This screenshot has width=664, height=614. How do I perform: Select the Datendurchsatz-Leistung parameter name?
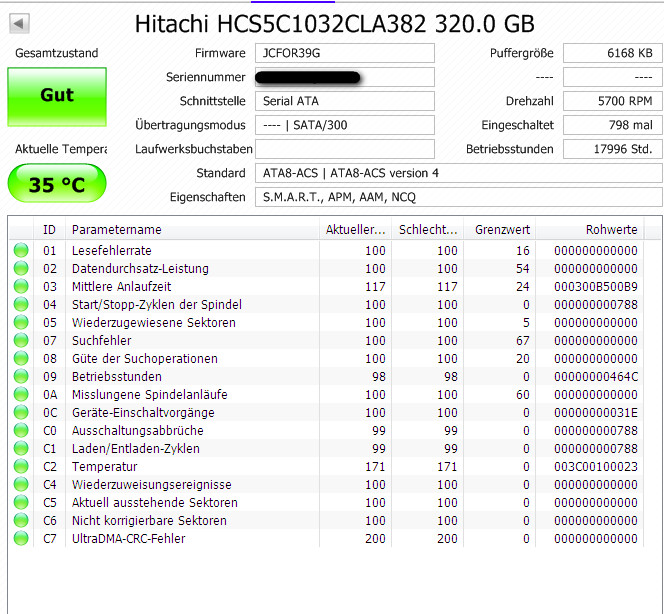(140, 268)
